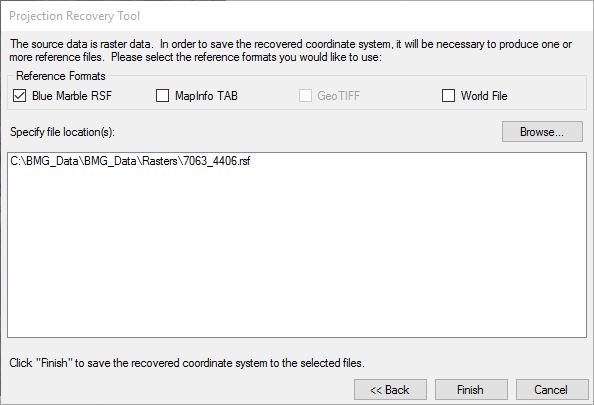Click the MapInfo TAB label text
This screenshot has width=594, height=405.
[206, 96]
